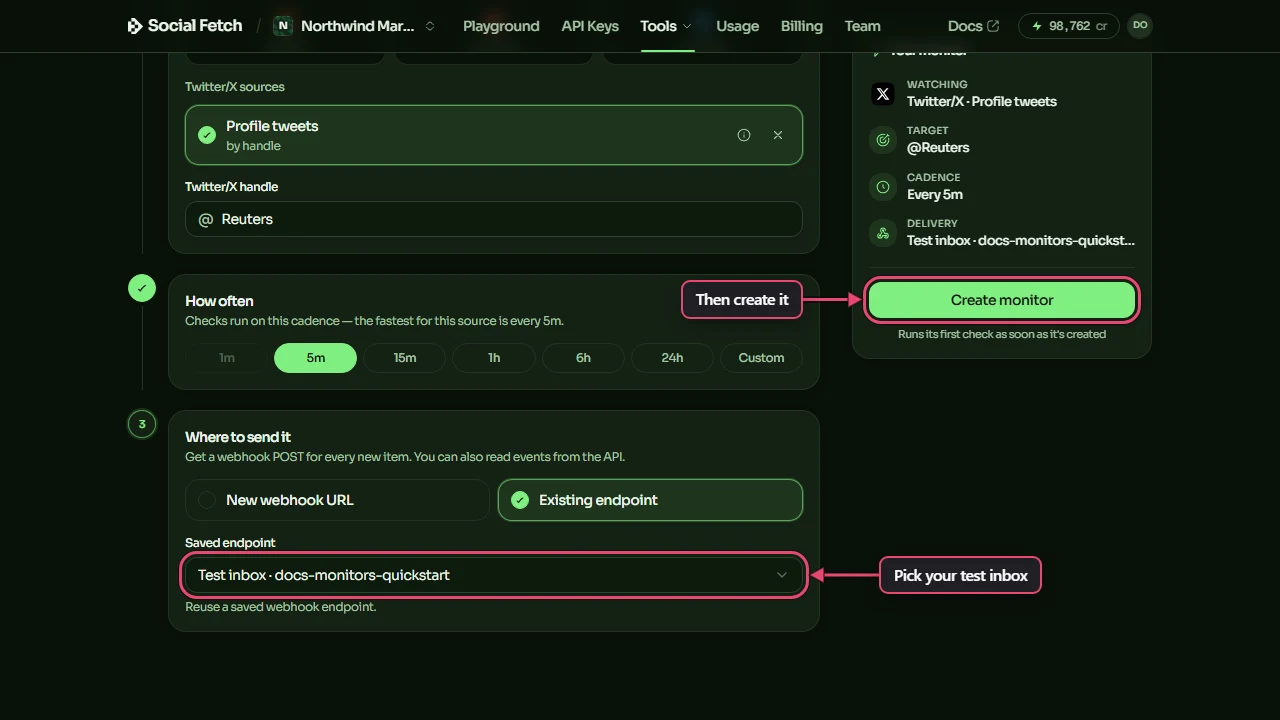
Task: Click the external link icon beside Docs
Action: pos(993,26)
